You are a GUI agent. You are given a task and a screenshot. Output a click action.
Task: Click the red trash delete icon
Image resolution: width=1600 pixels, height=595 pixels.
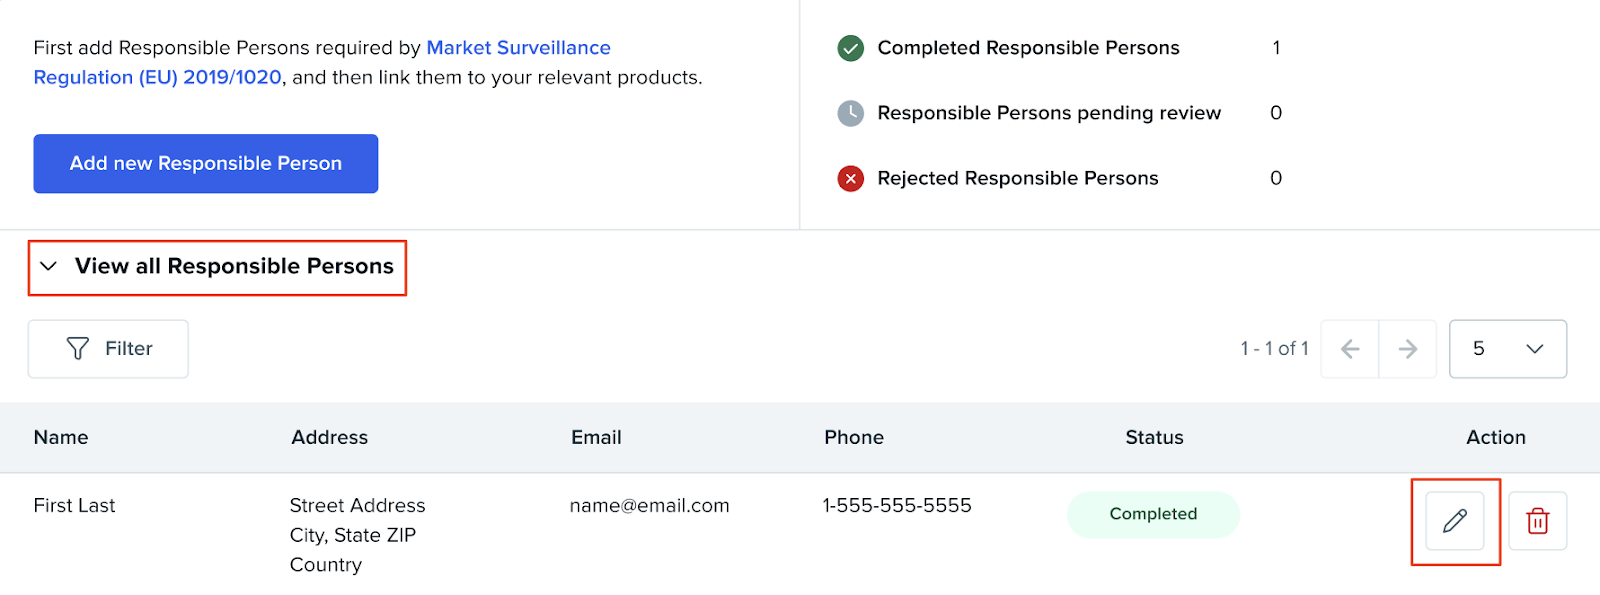click(x=1537, y=521)
